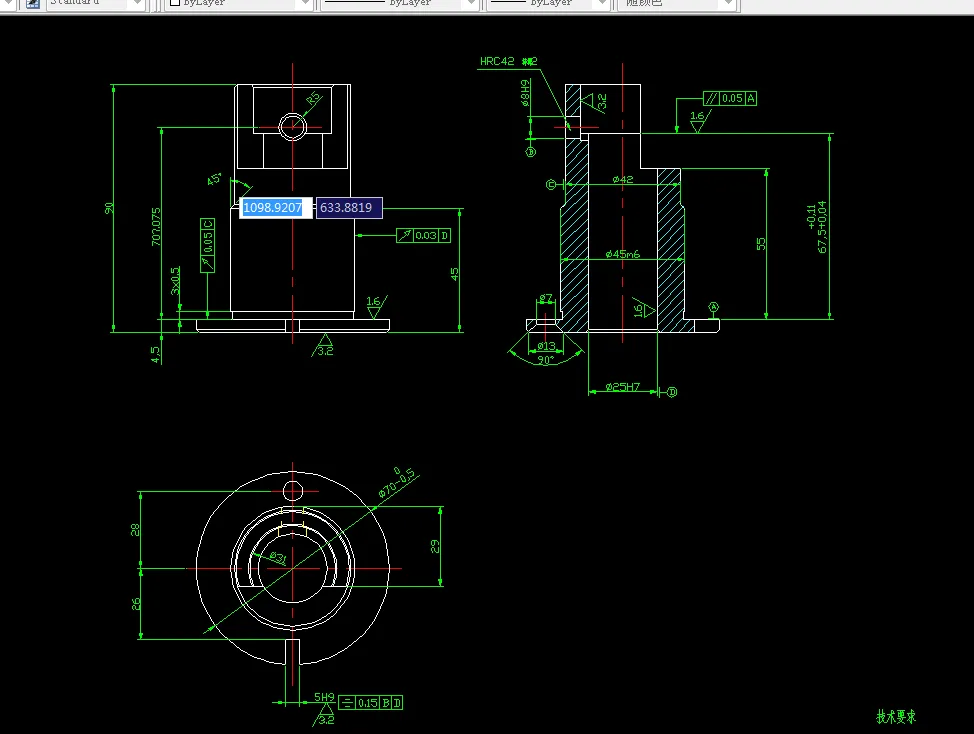
Task: Select the R5 radius dimension
Action: pyautogui.click(x=314, y=97)
